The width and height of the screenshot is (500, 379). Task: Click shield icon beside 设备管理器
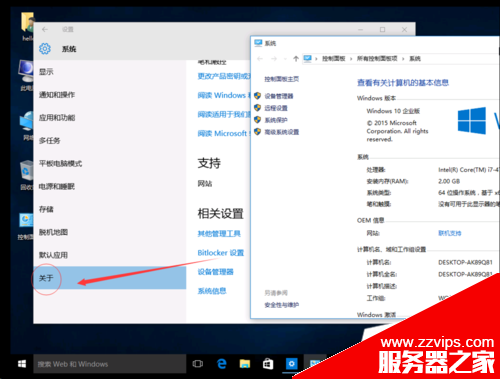click(257, 96)
